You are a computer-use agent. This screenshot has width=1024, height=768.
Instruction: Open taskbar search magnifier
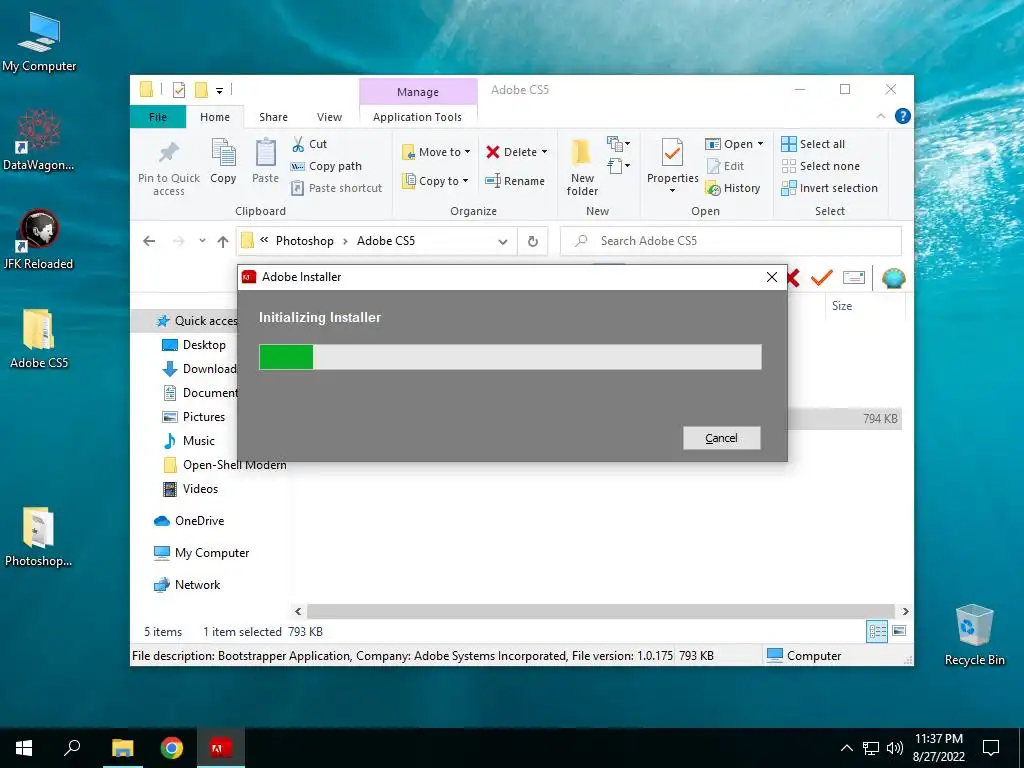[72, 748]
